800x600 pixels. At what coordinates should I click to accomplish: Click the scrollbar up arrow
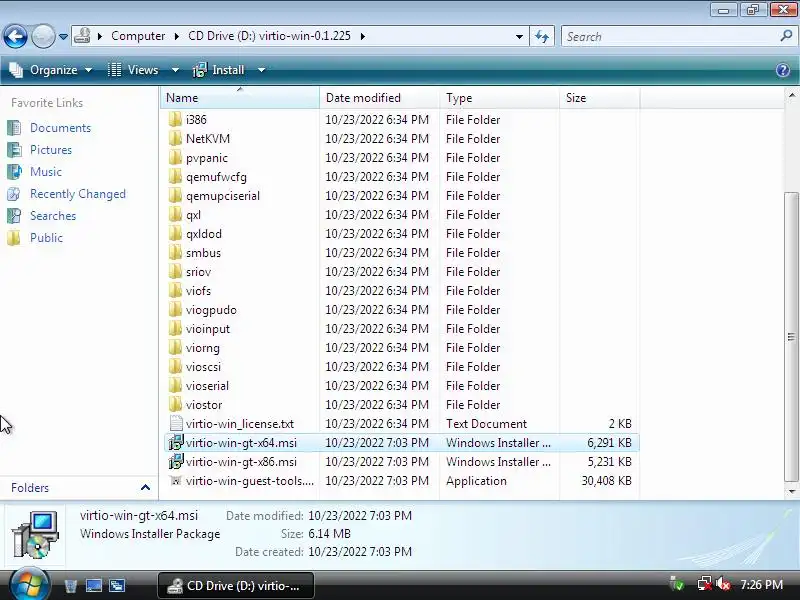pos(791,95)
